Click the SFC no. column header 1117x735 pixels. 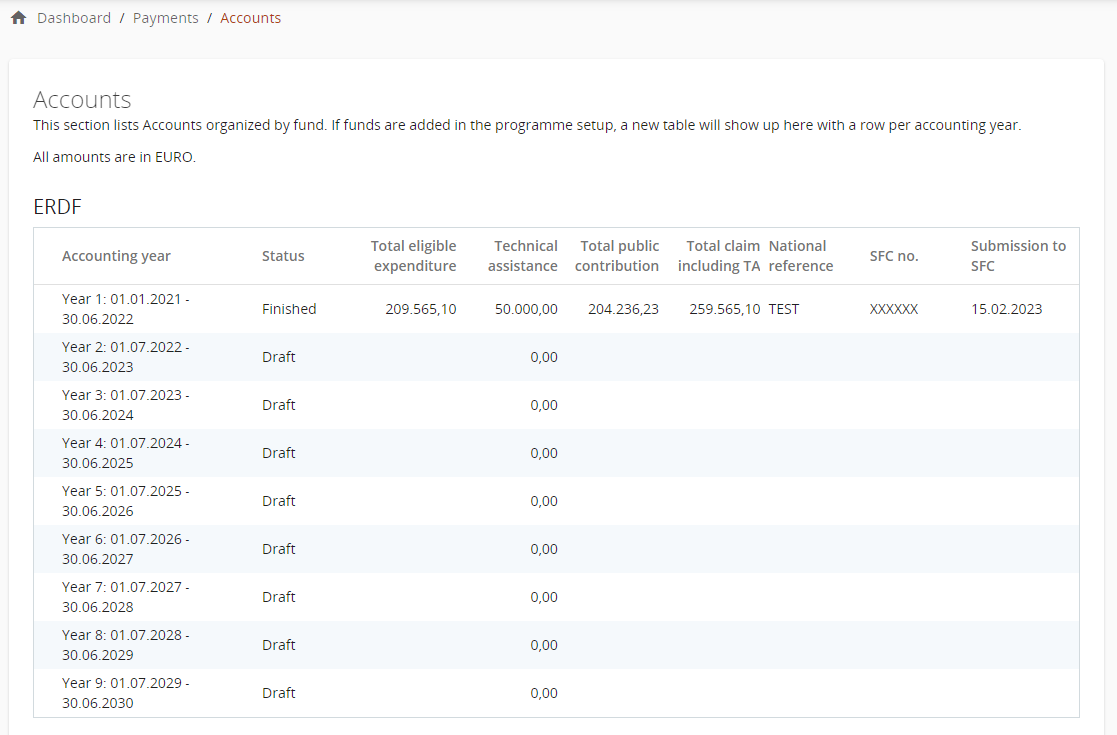pos(893,256)
